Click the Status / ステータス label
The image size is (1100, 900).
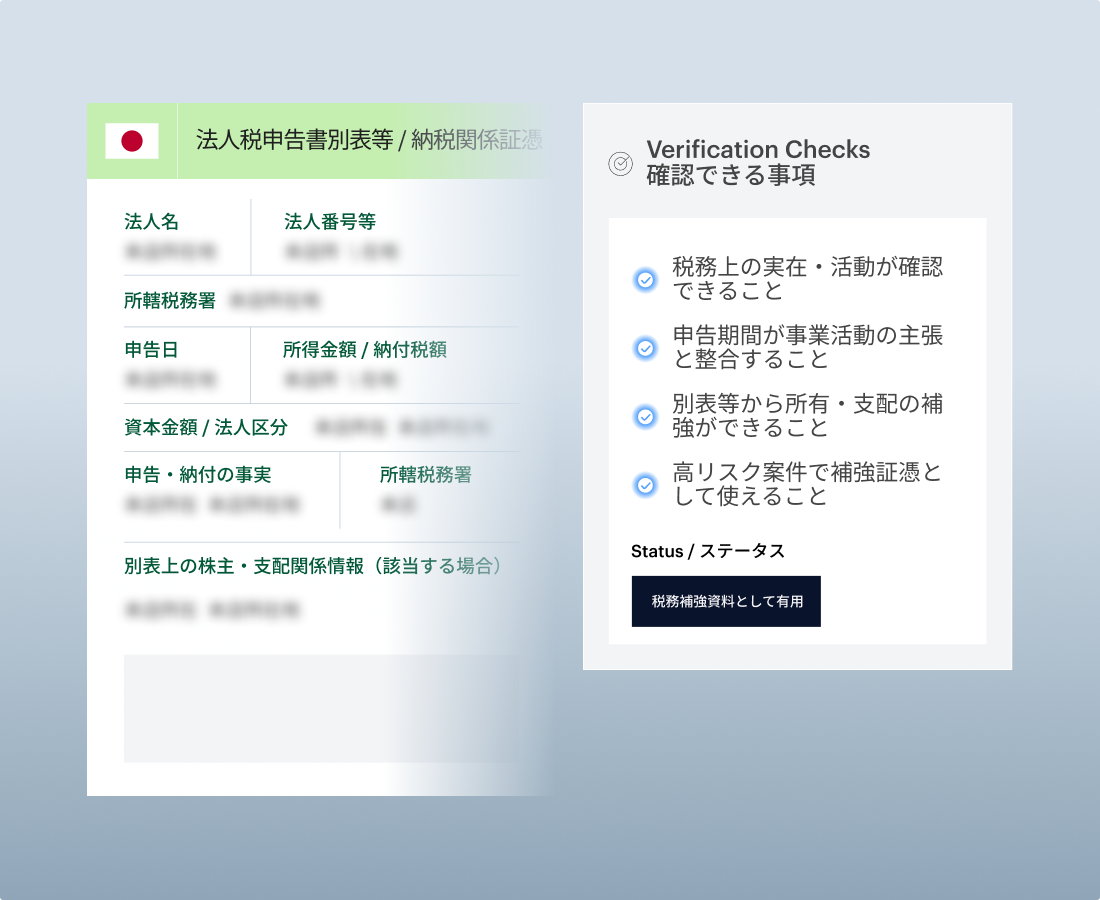point(708,551)
